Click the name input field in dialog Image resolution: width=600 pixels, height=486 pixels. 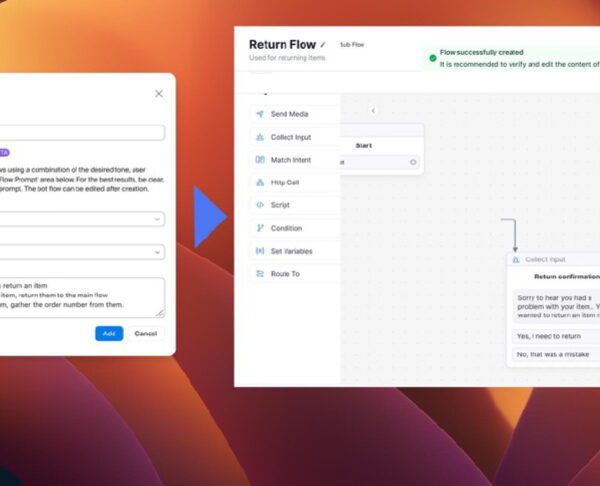pos(82,132)
